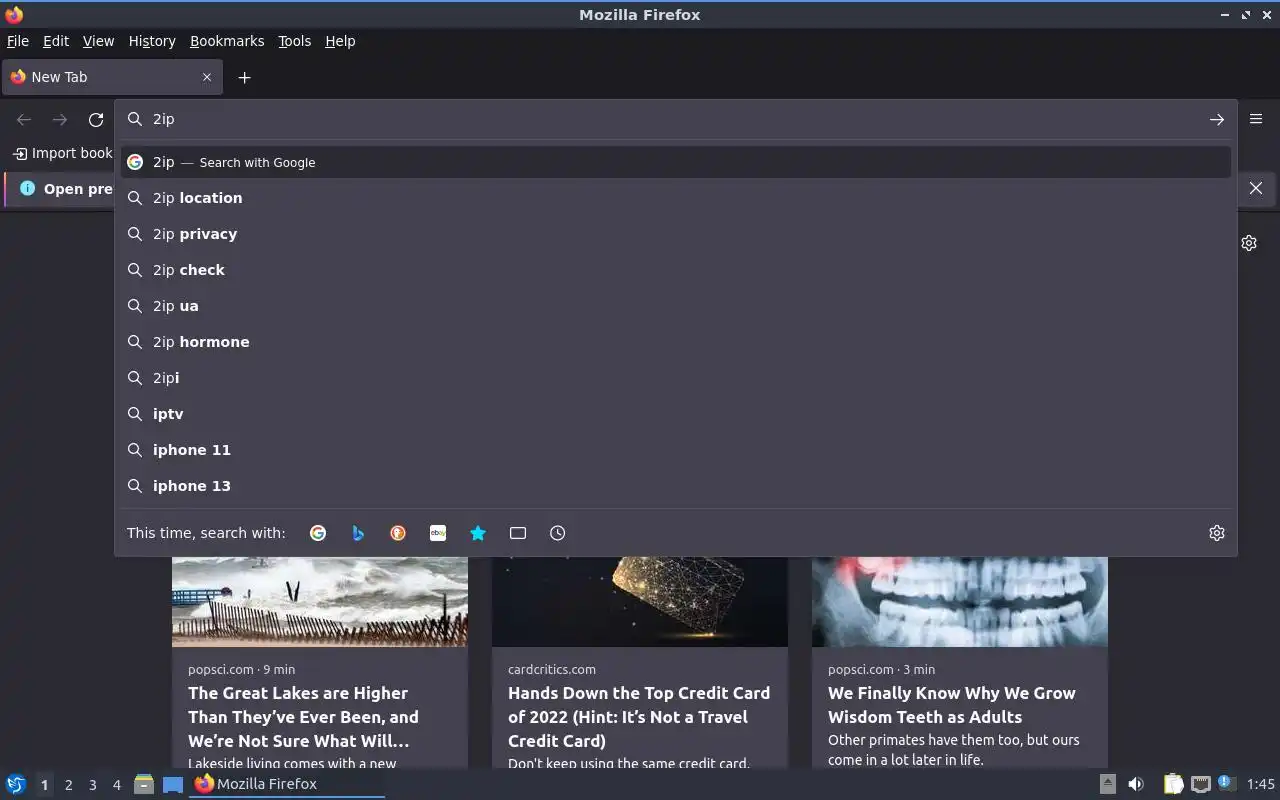Click the address bar containing 2ip

pyautogui.click(x=675, y=119)
